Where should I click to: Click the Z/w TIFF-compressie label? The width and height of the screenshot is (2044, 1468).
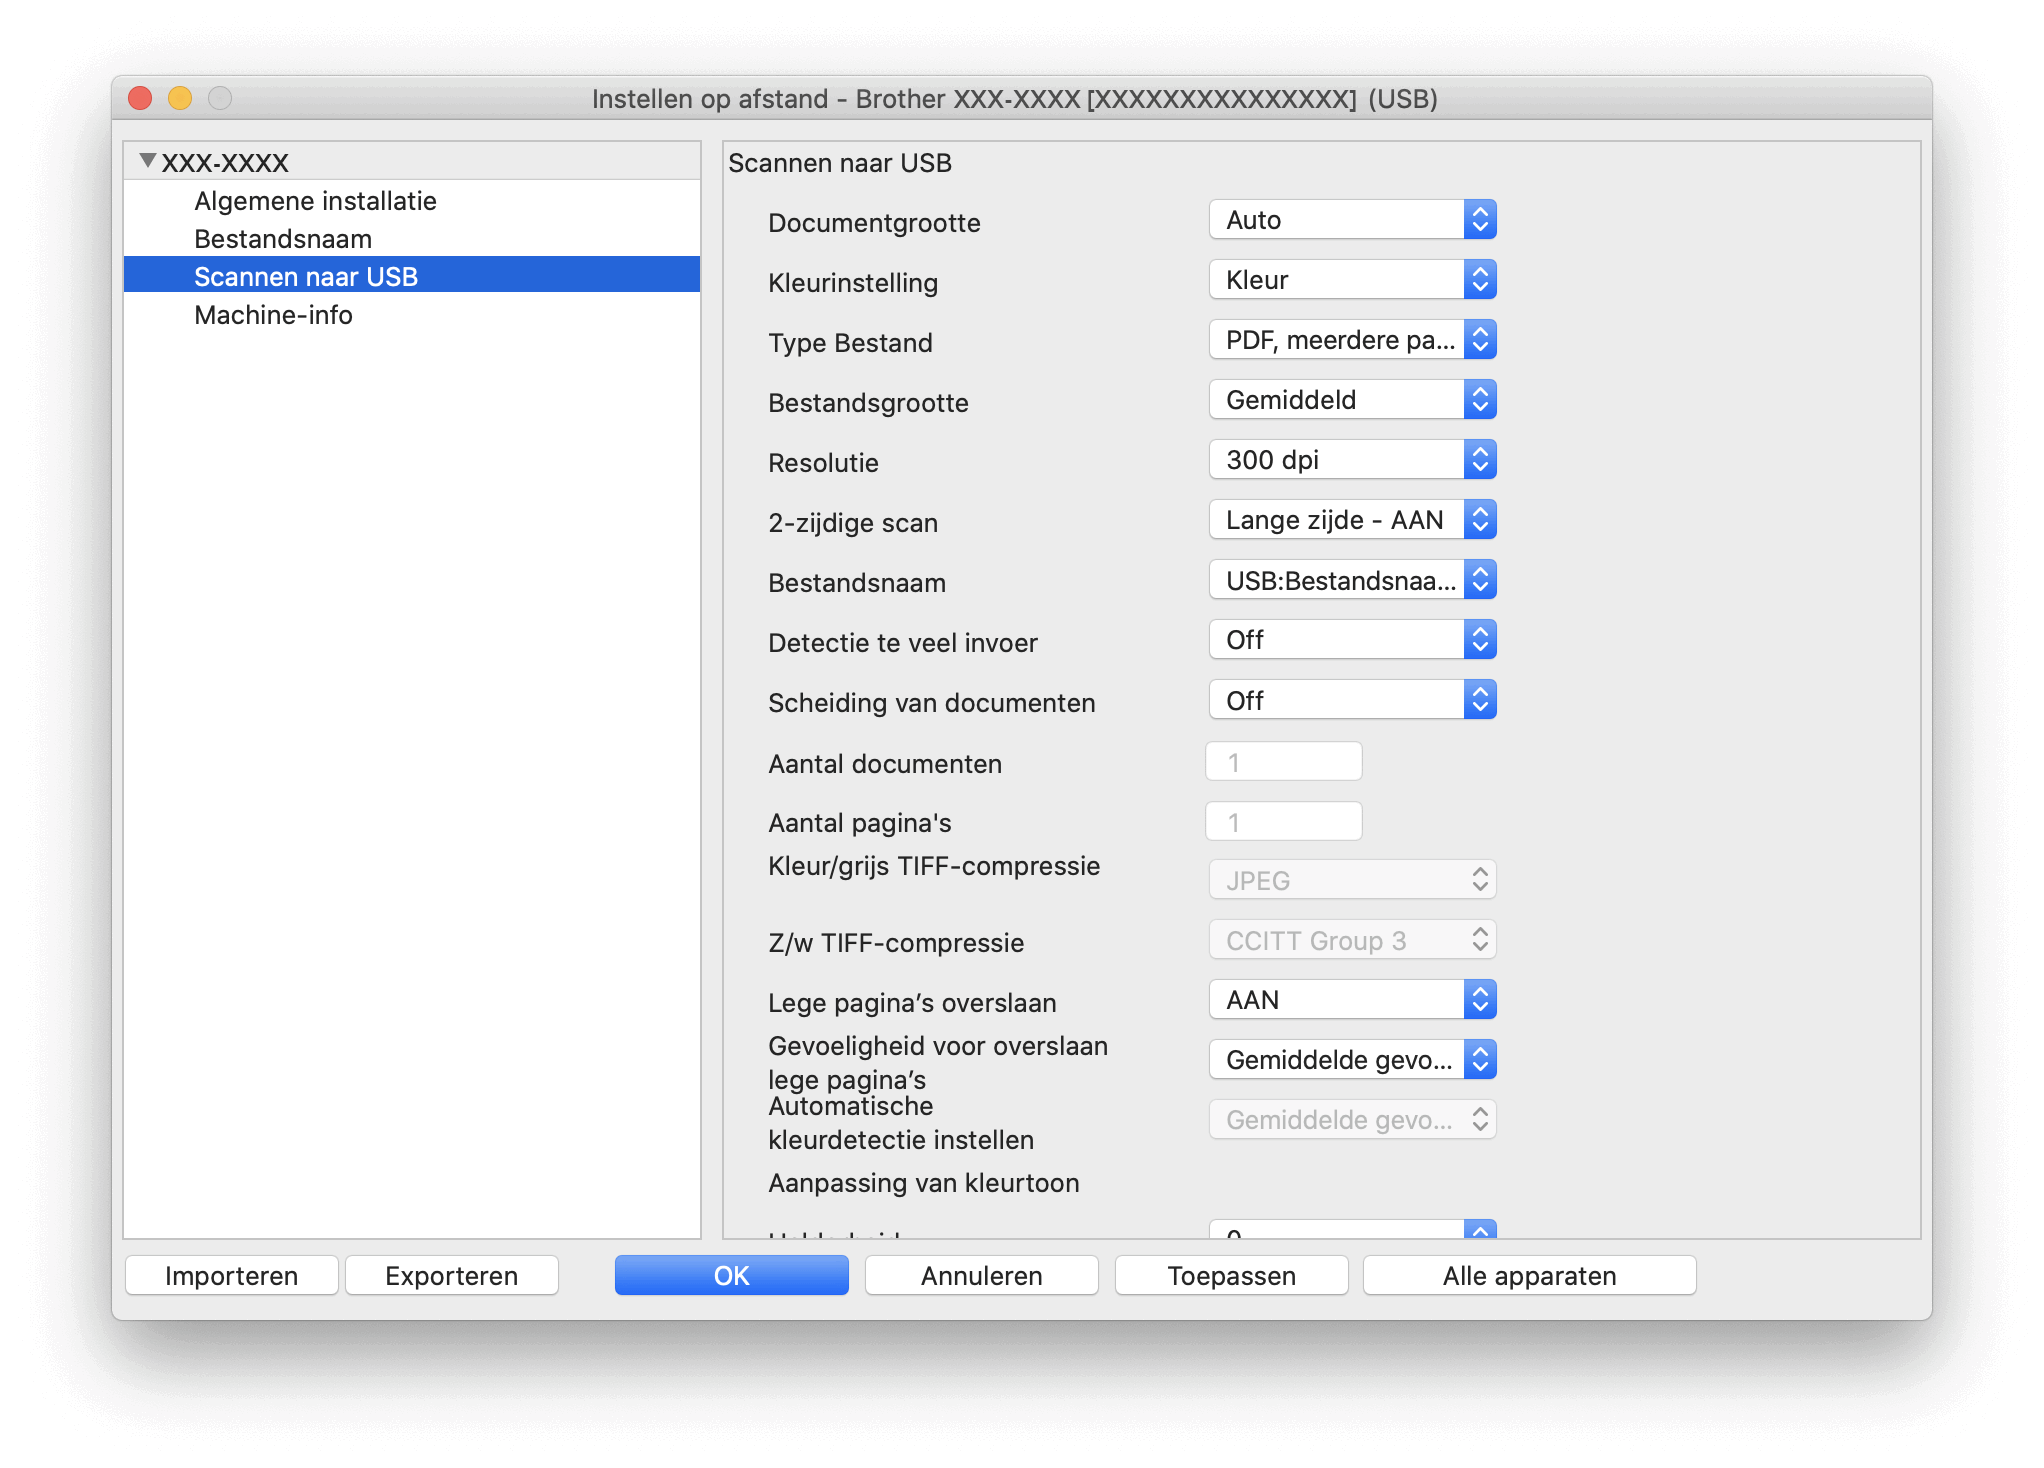(896, 943)
